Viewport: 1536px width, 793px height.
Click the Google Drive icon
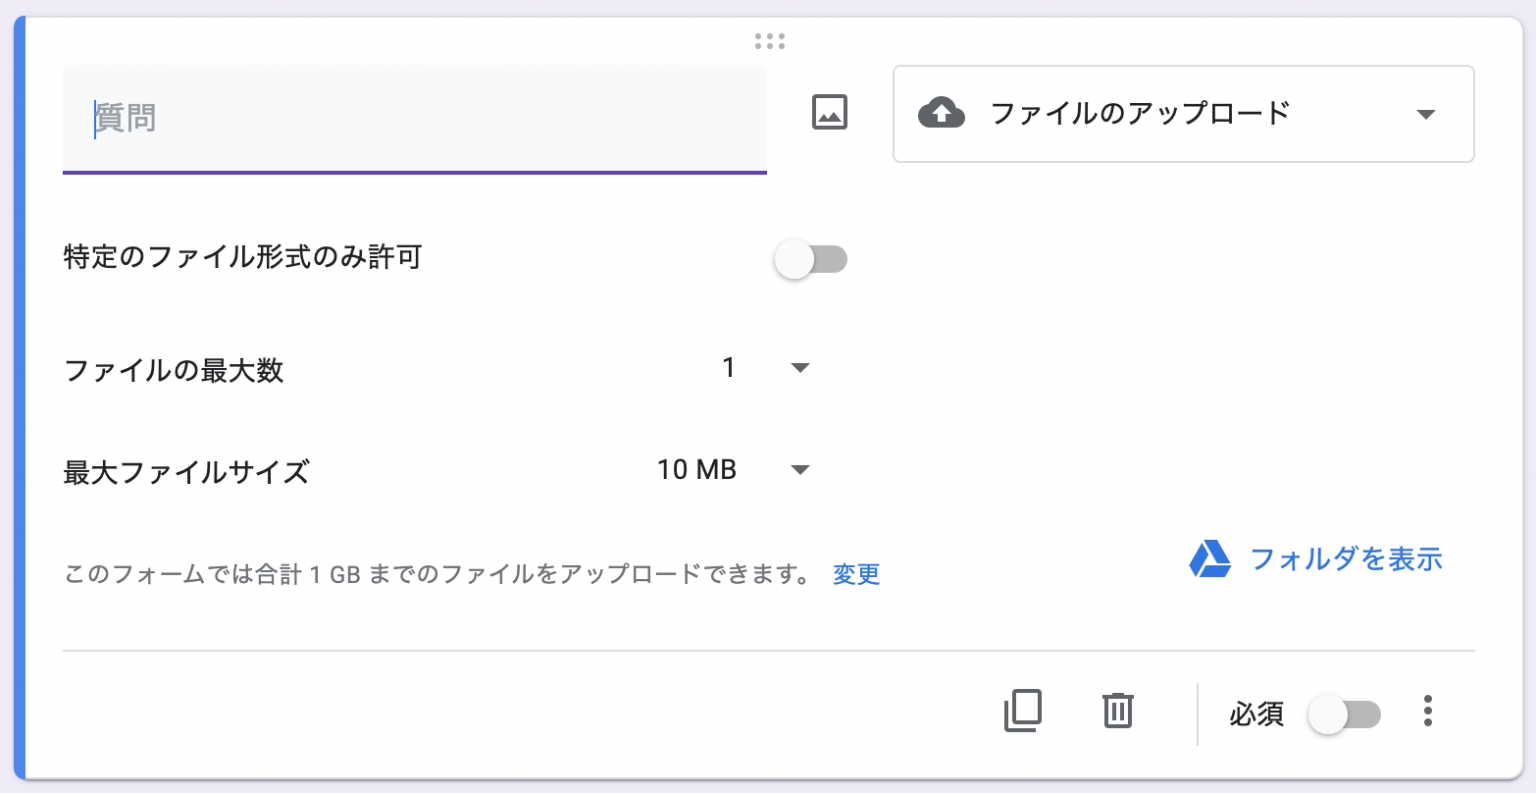[x=1210, y=559]
